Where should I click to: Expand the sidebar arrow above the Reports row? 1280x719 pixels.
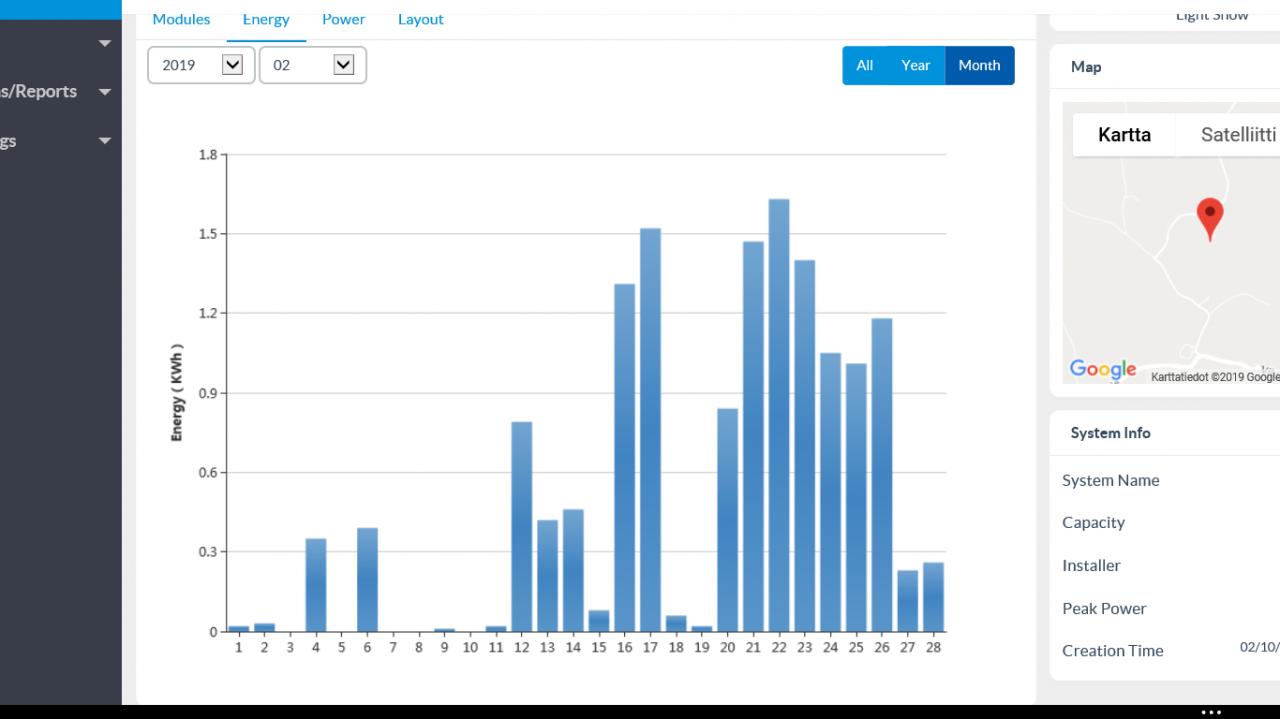point(104,43)
